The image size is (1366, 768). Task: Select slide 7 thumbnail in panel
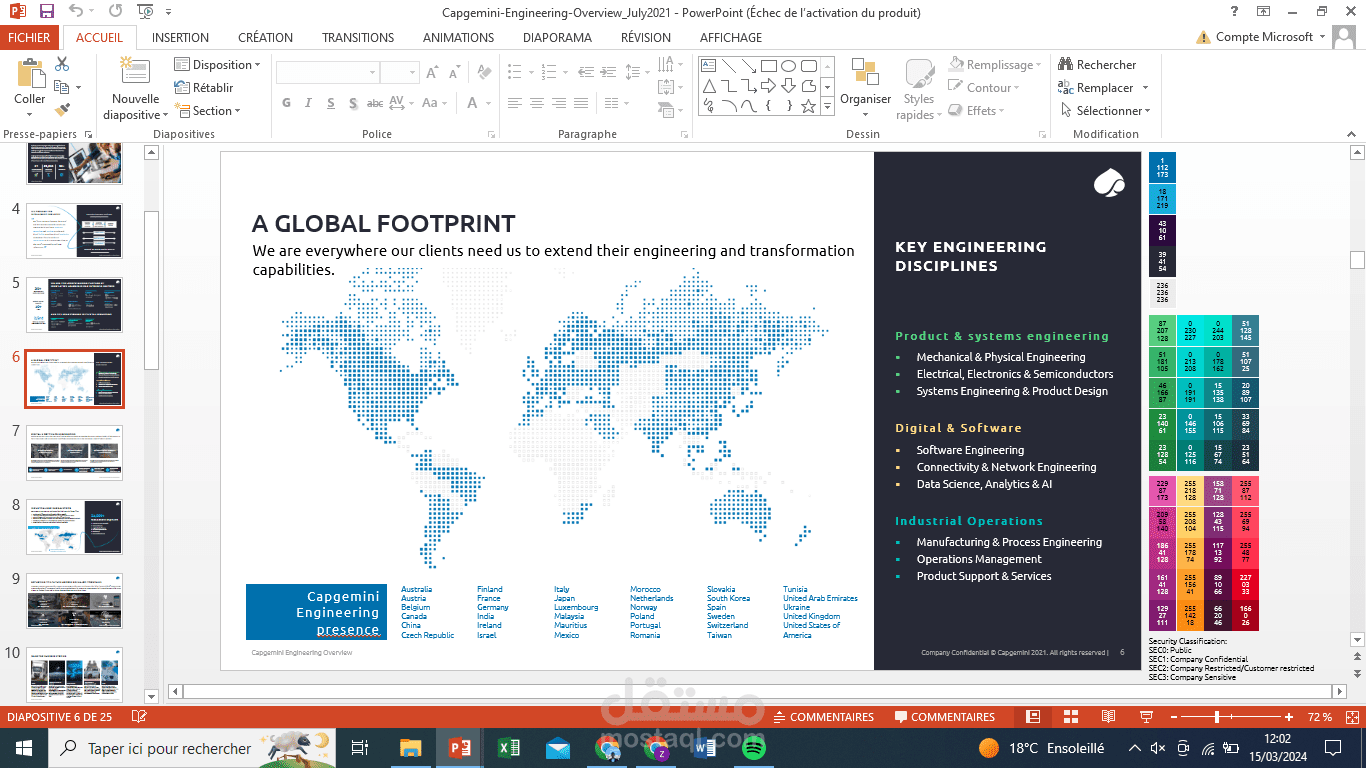[75, 452]
